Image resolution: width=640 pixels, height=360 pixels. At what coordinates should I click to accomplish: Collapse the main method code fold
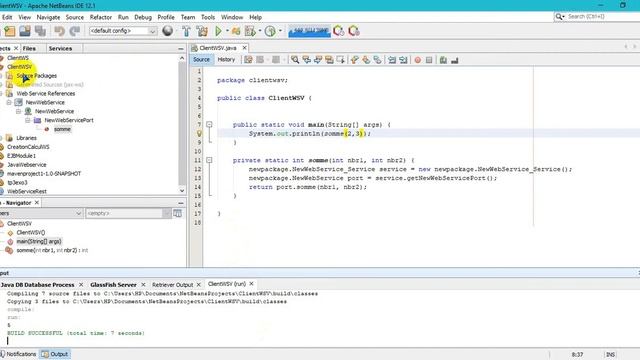click(209, 124)
